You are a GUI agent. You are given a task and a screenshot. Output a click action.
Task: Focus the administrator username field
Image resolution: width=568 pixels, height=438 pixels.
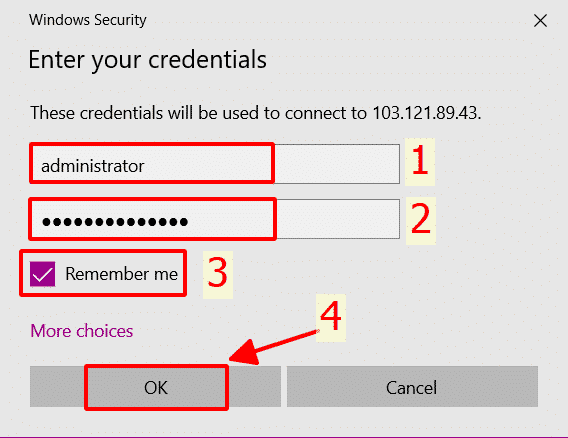click(215, 164)
